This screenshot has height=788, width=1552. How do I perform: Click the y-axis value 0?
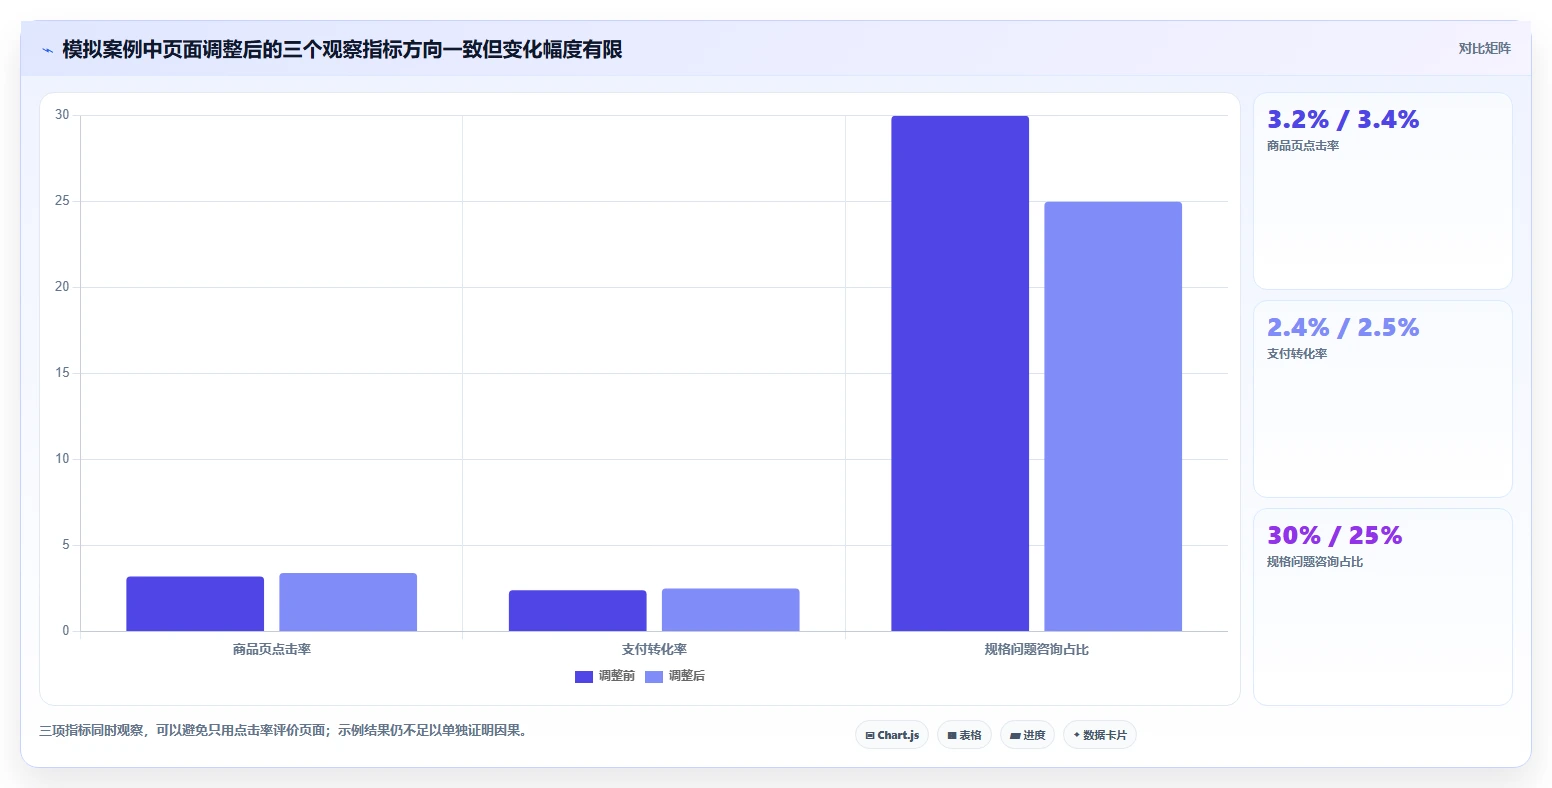click(66, 631)
